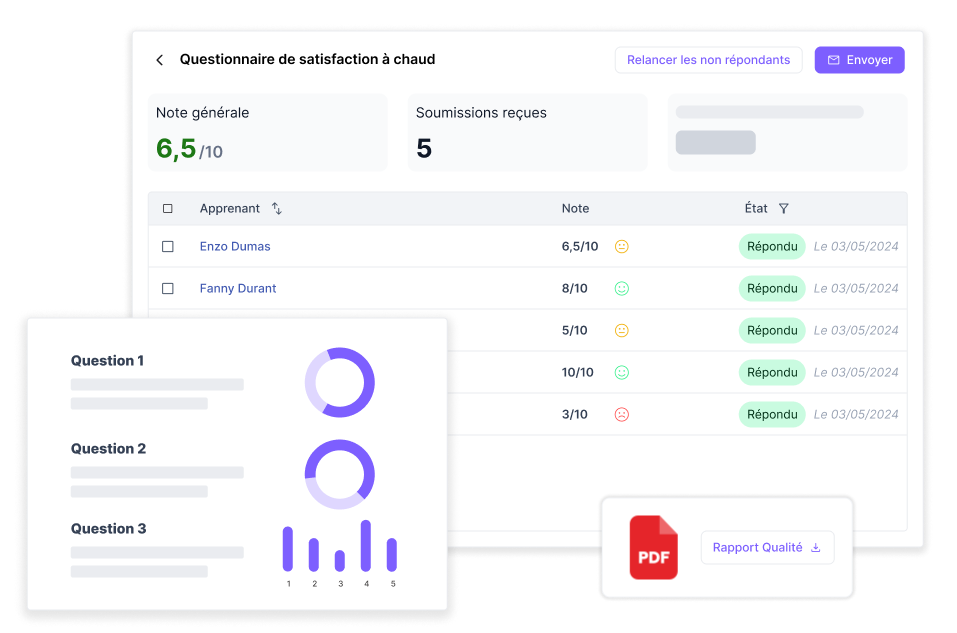This screenshot has height=633, width=957.
Task: Click sad face icon beside 3/10
Action: pos(621,414)
